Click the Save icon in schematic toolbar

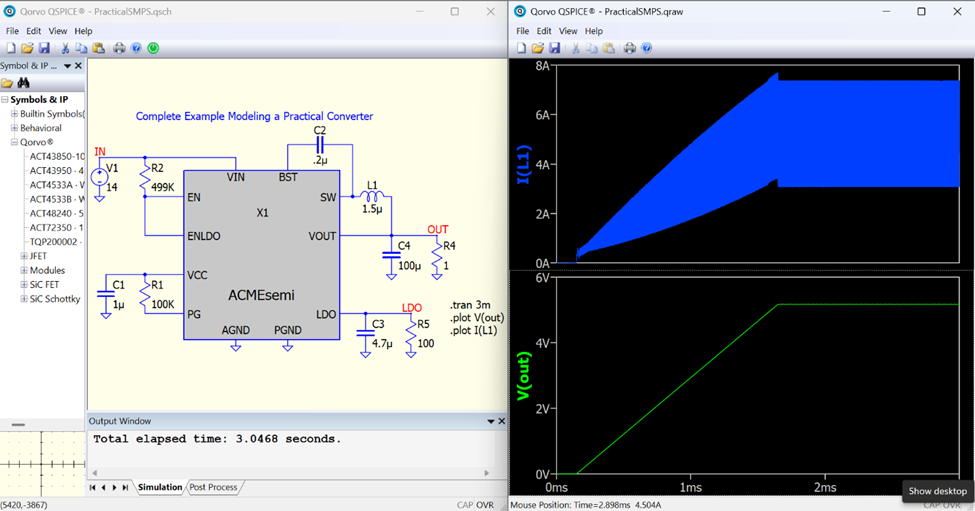click(x=44, y=48)
